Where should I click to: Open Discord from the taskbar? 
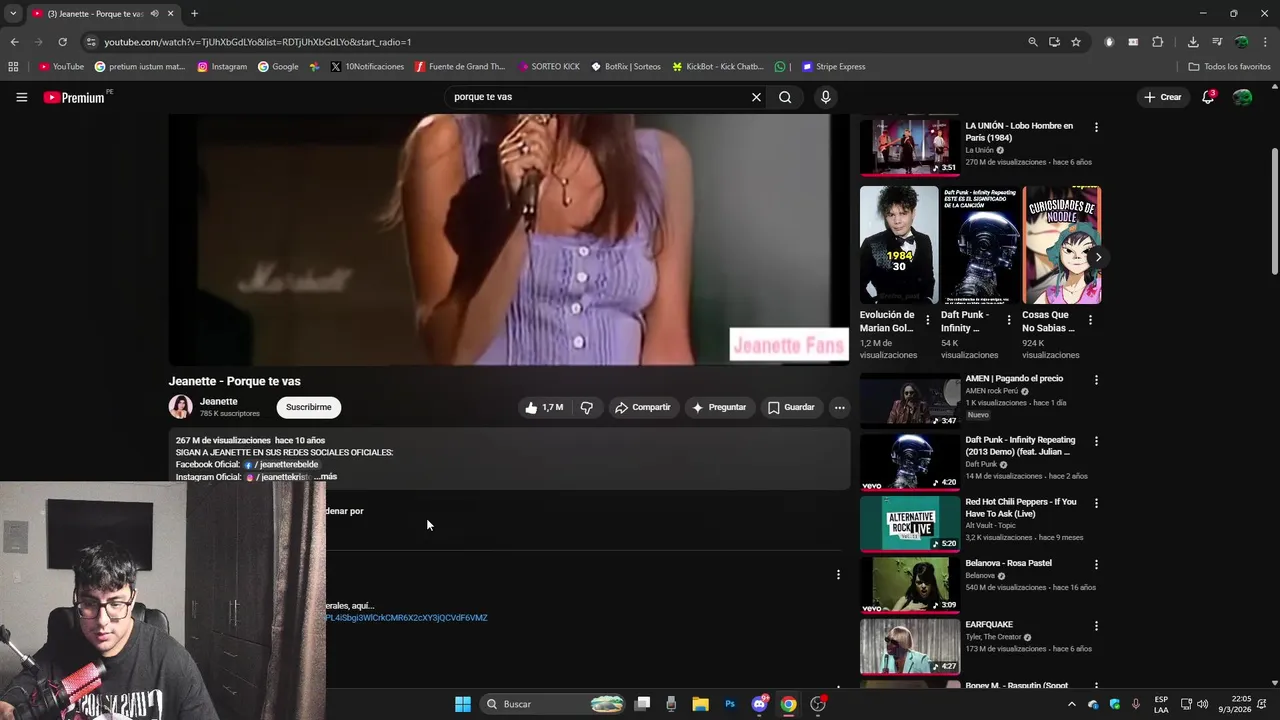[x=759, y=704]
